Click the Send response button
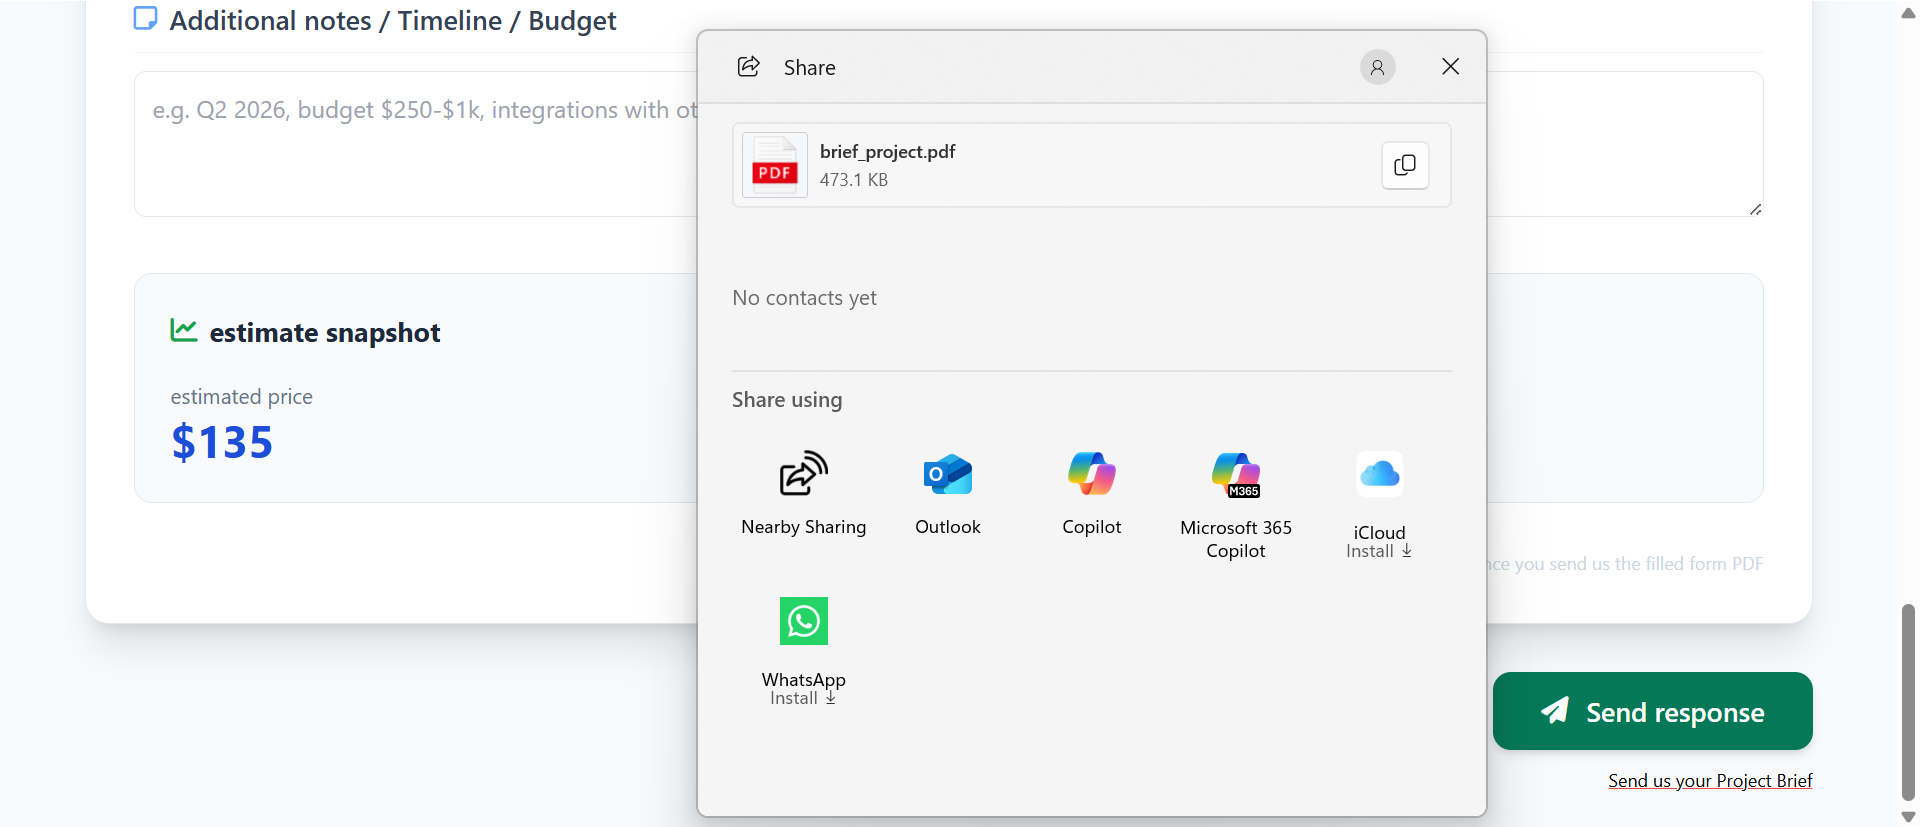Viewport: 1920px width, 827px height. click(1652, 711)
